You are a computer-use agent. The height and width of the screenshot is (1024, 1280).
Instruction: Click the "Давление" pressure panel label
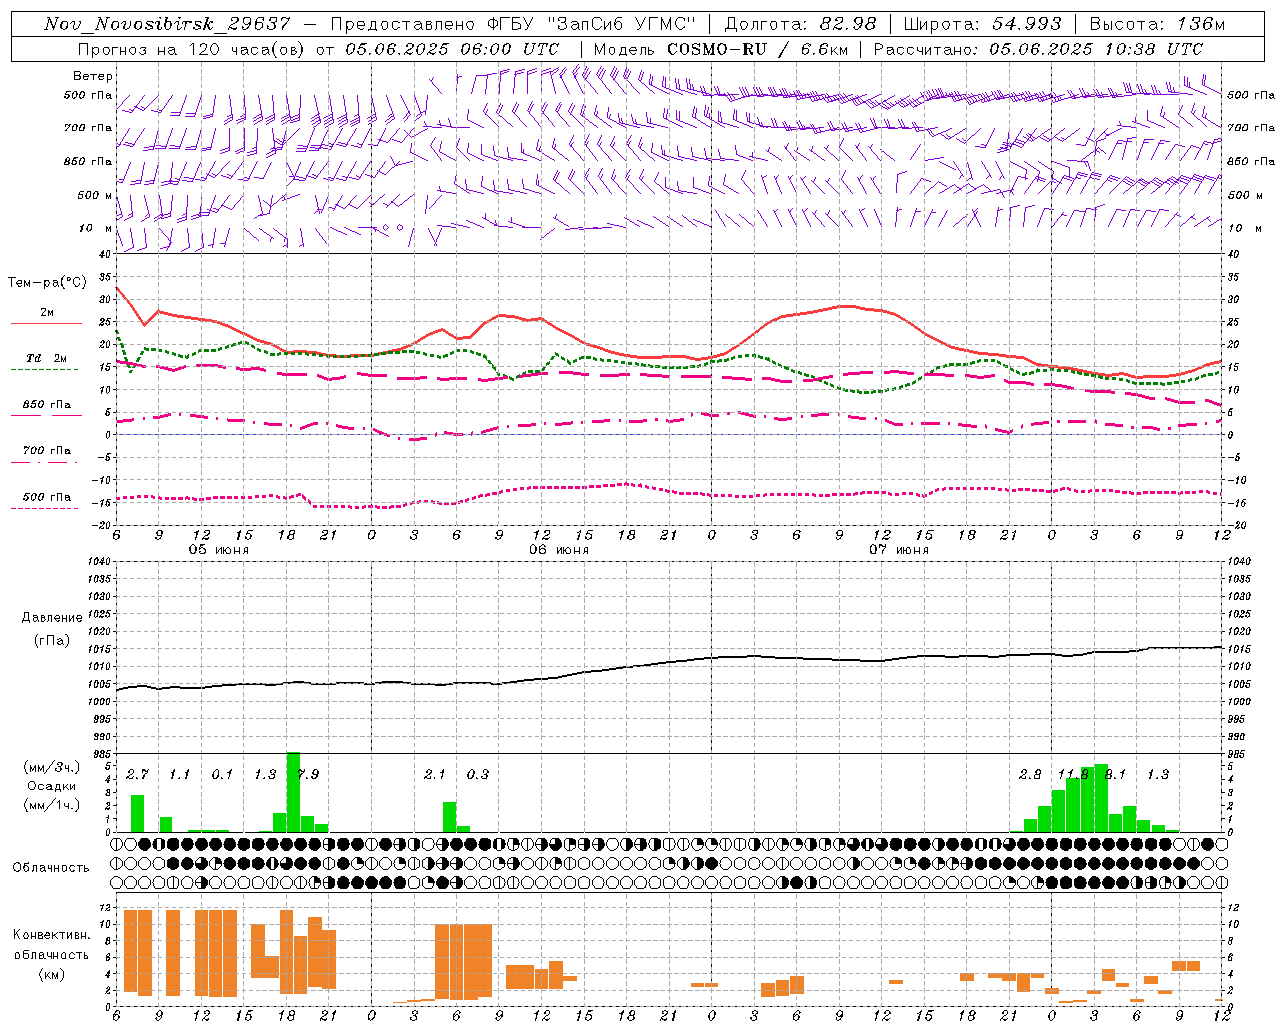coord(52,618)
